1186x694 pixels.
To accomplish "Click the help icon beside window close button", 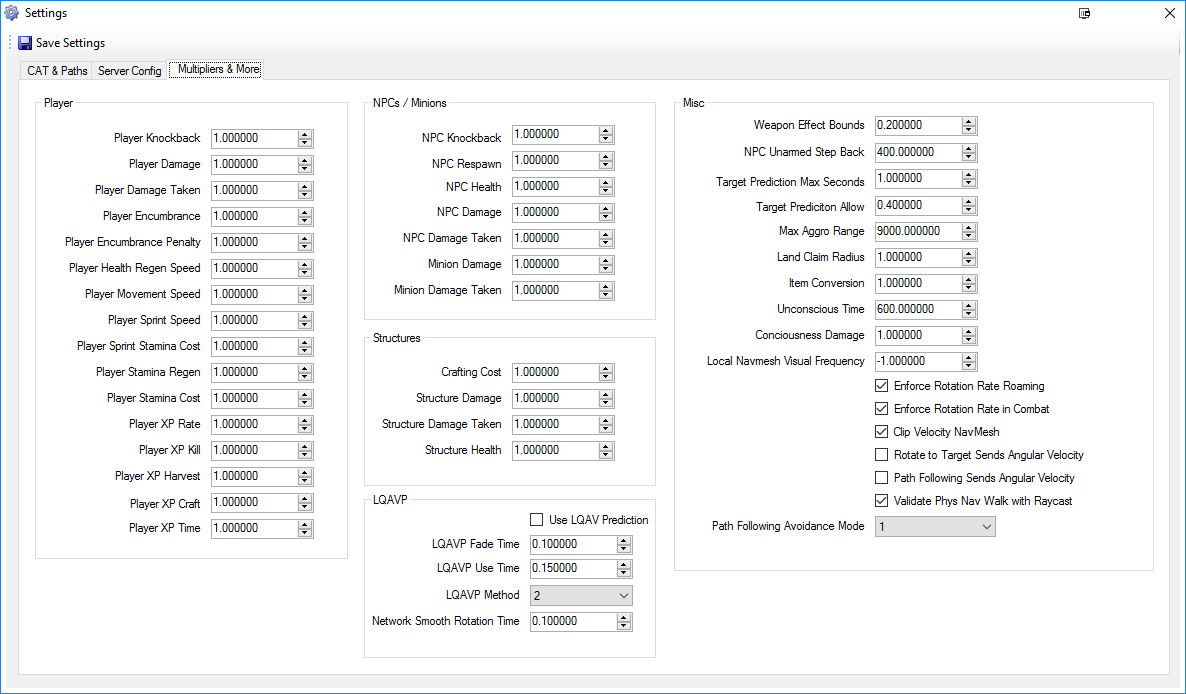I will coord(1084,14).
